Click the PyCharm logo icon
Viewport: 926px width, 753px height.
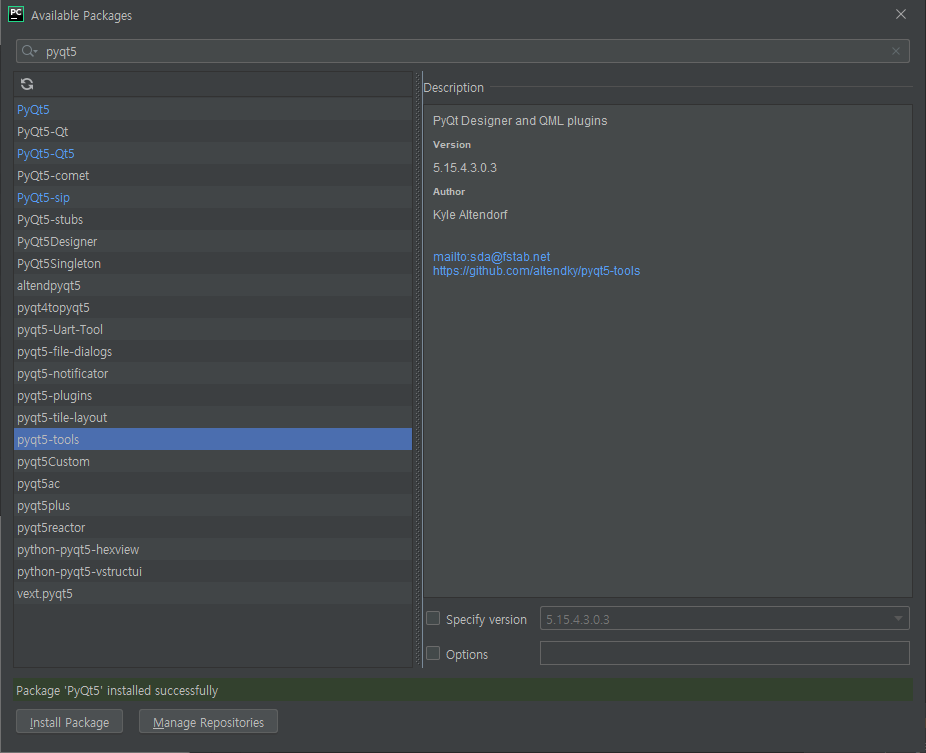(16, 14)
